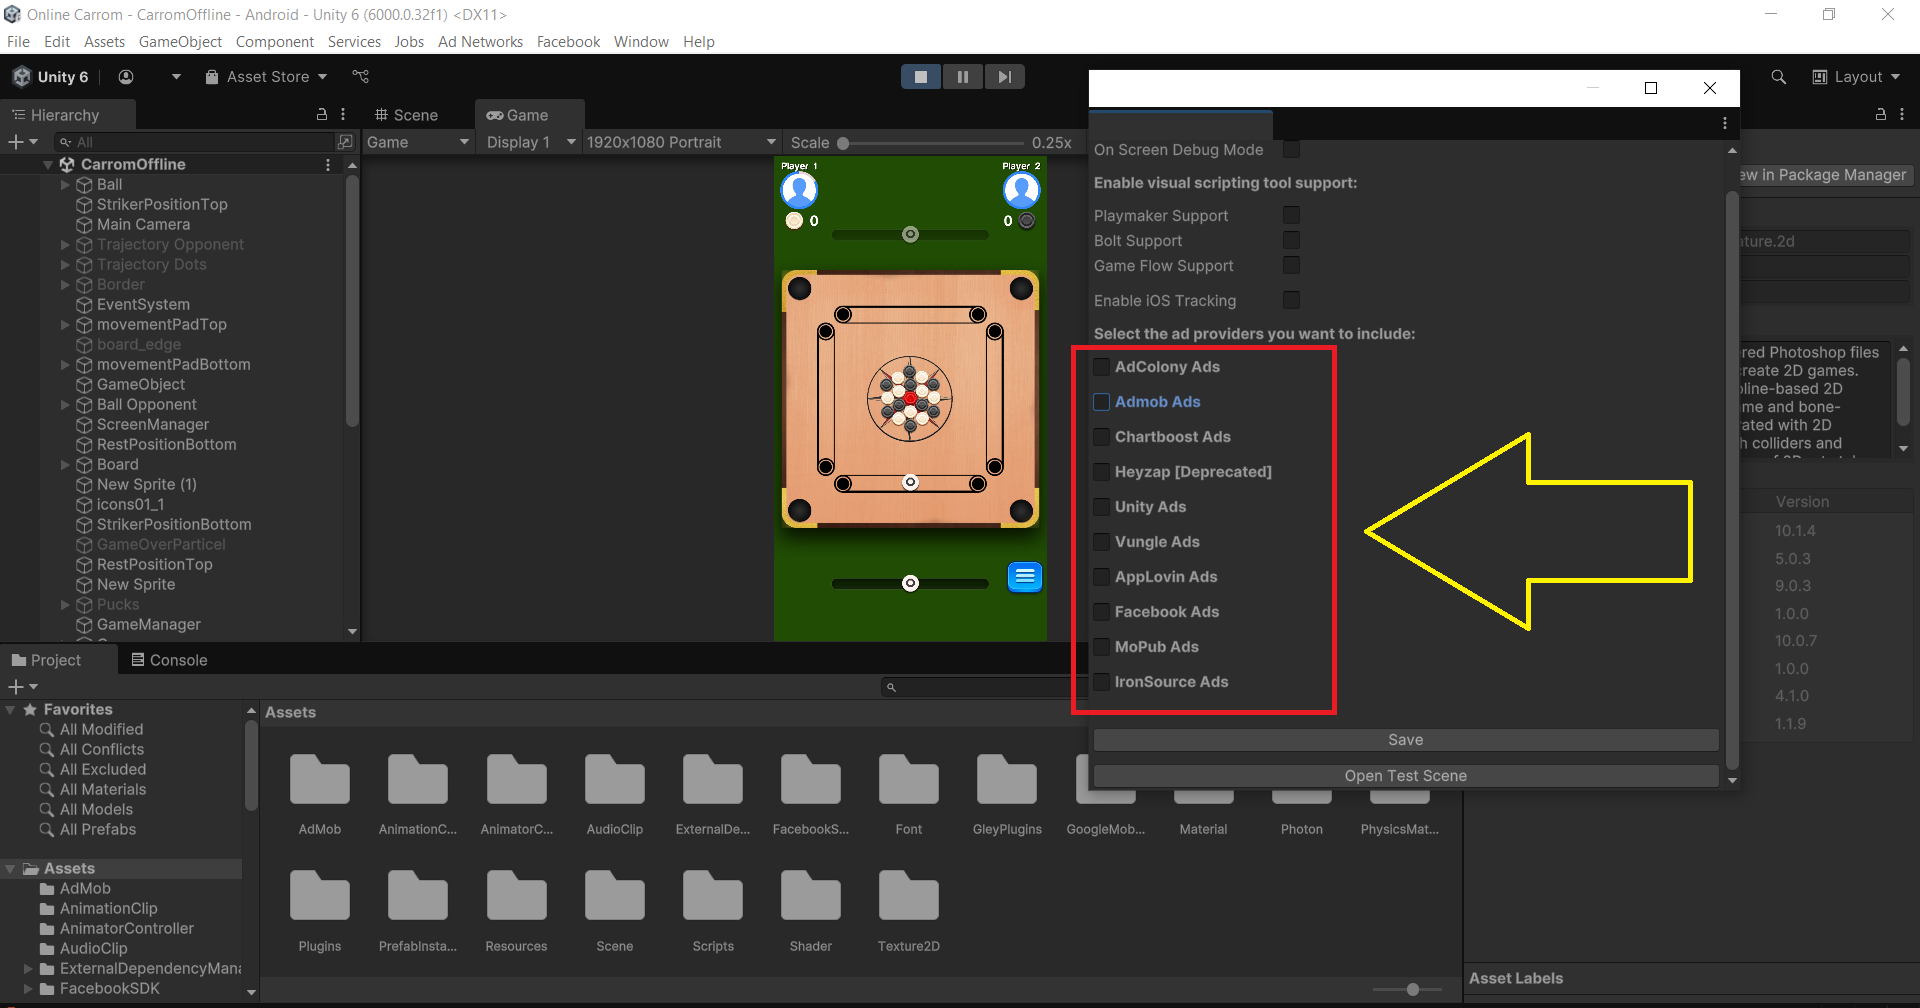Click the search magnifier in top toolbar
Image resolution: width=1920 pixels, height=1008 pixels.
coord(1778,77)
